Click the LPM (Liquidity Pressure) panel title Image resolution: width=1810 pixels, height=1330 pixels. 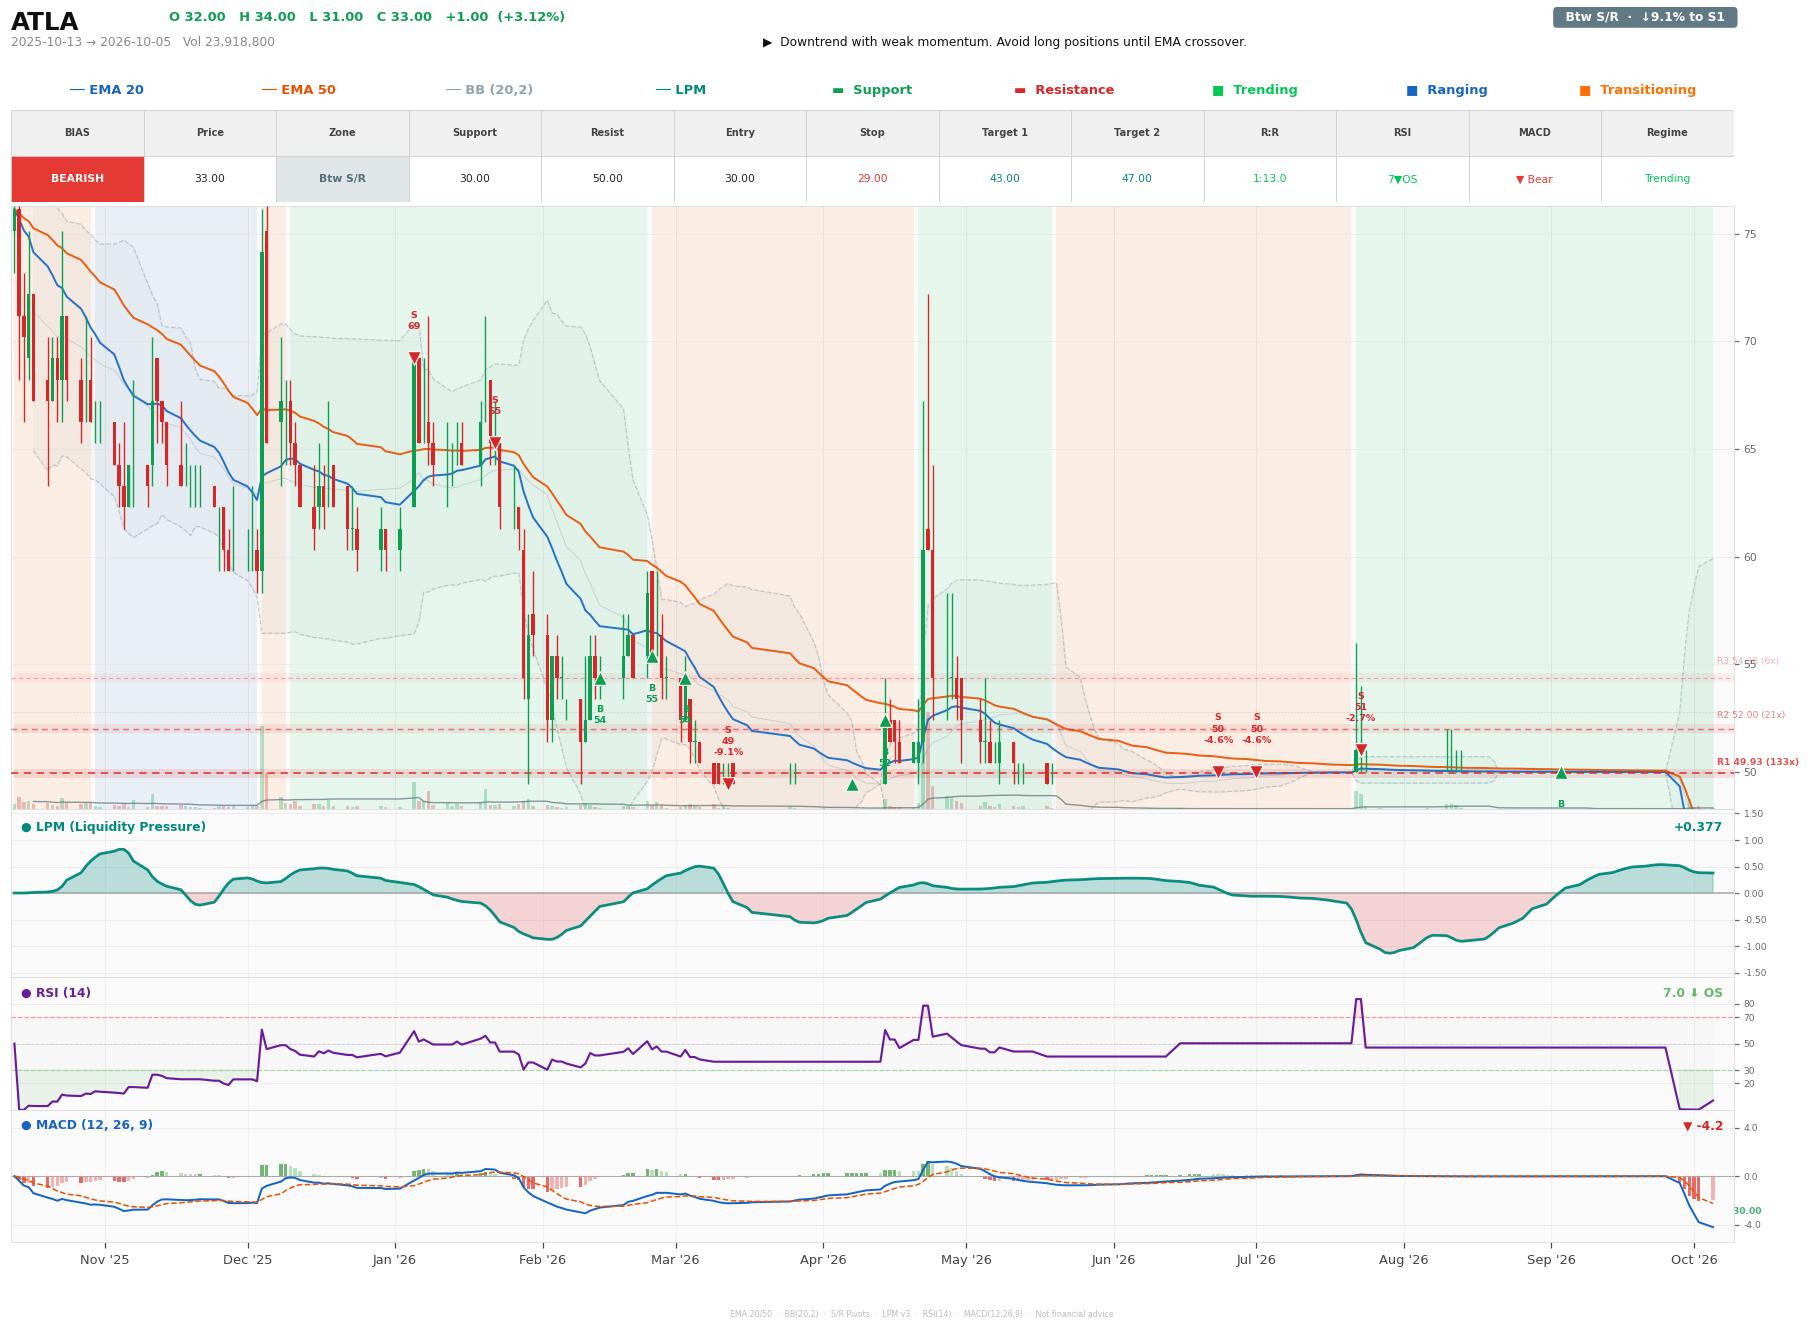coord(114,827)
